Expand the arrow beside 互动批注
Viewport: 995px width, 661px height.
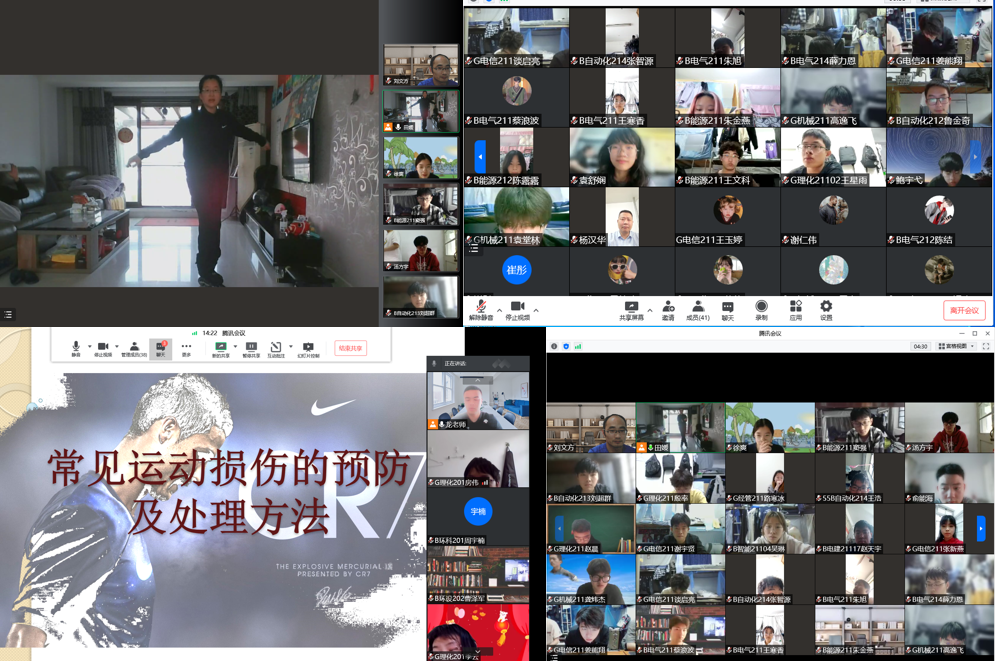pyautogui.click(x=291, y=347)
